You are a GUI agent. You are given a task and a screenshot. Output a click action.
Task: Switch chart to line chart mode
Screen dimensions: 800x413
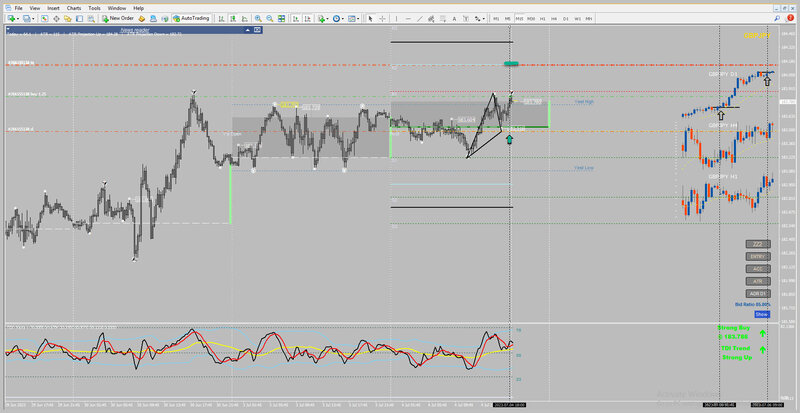pos(244,18)
